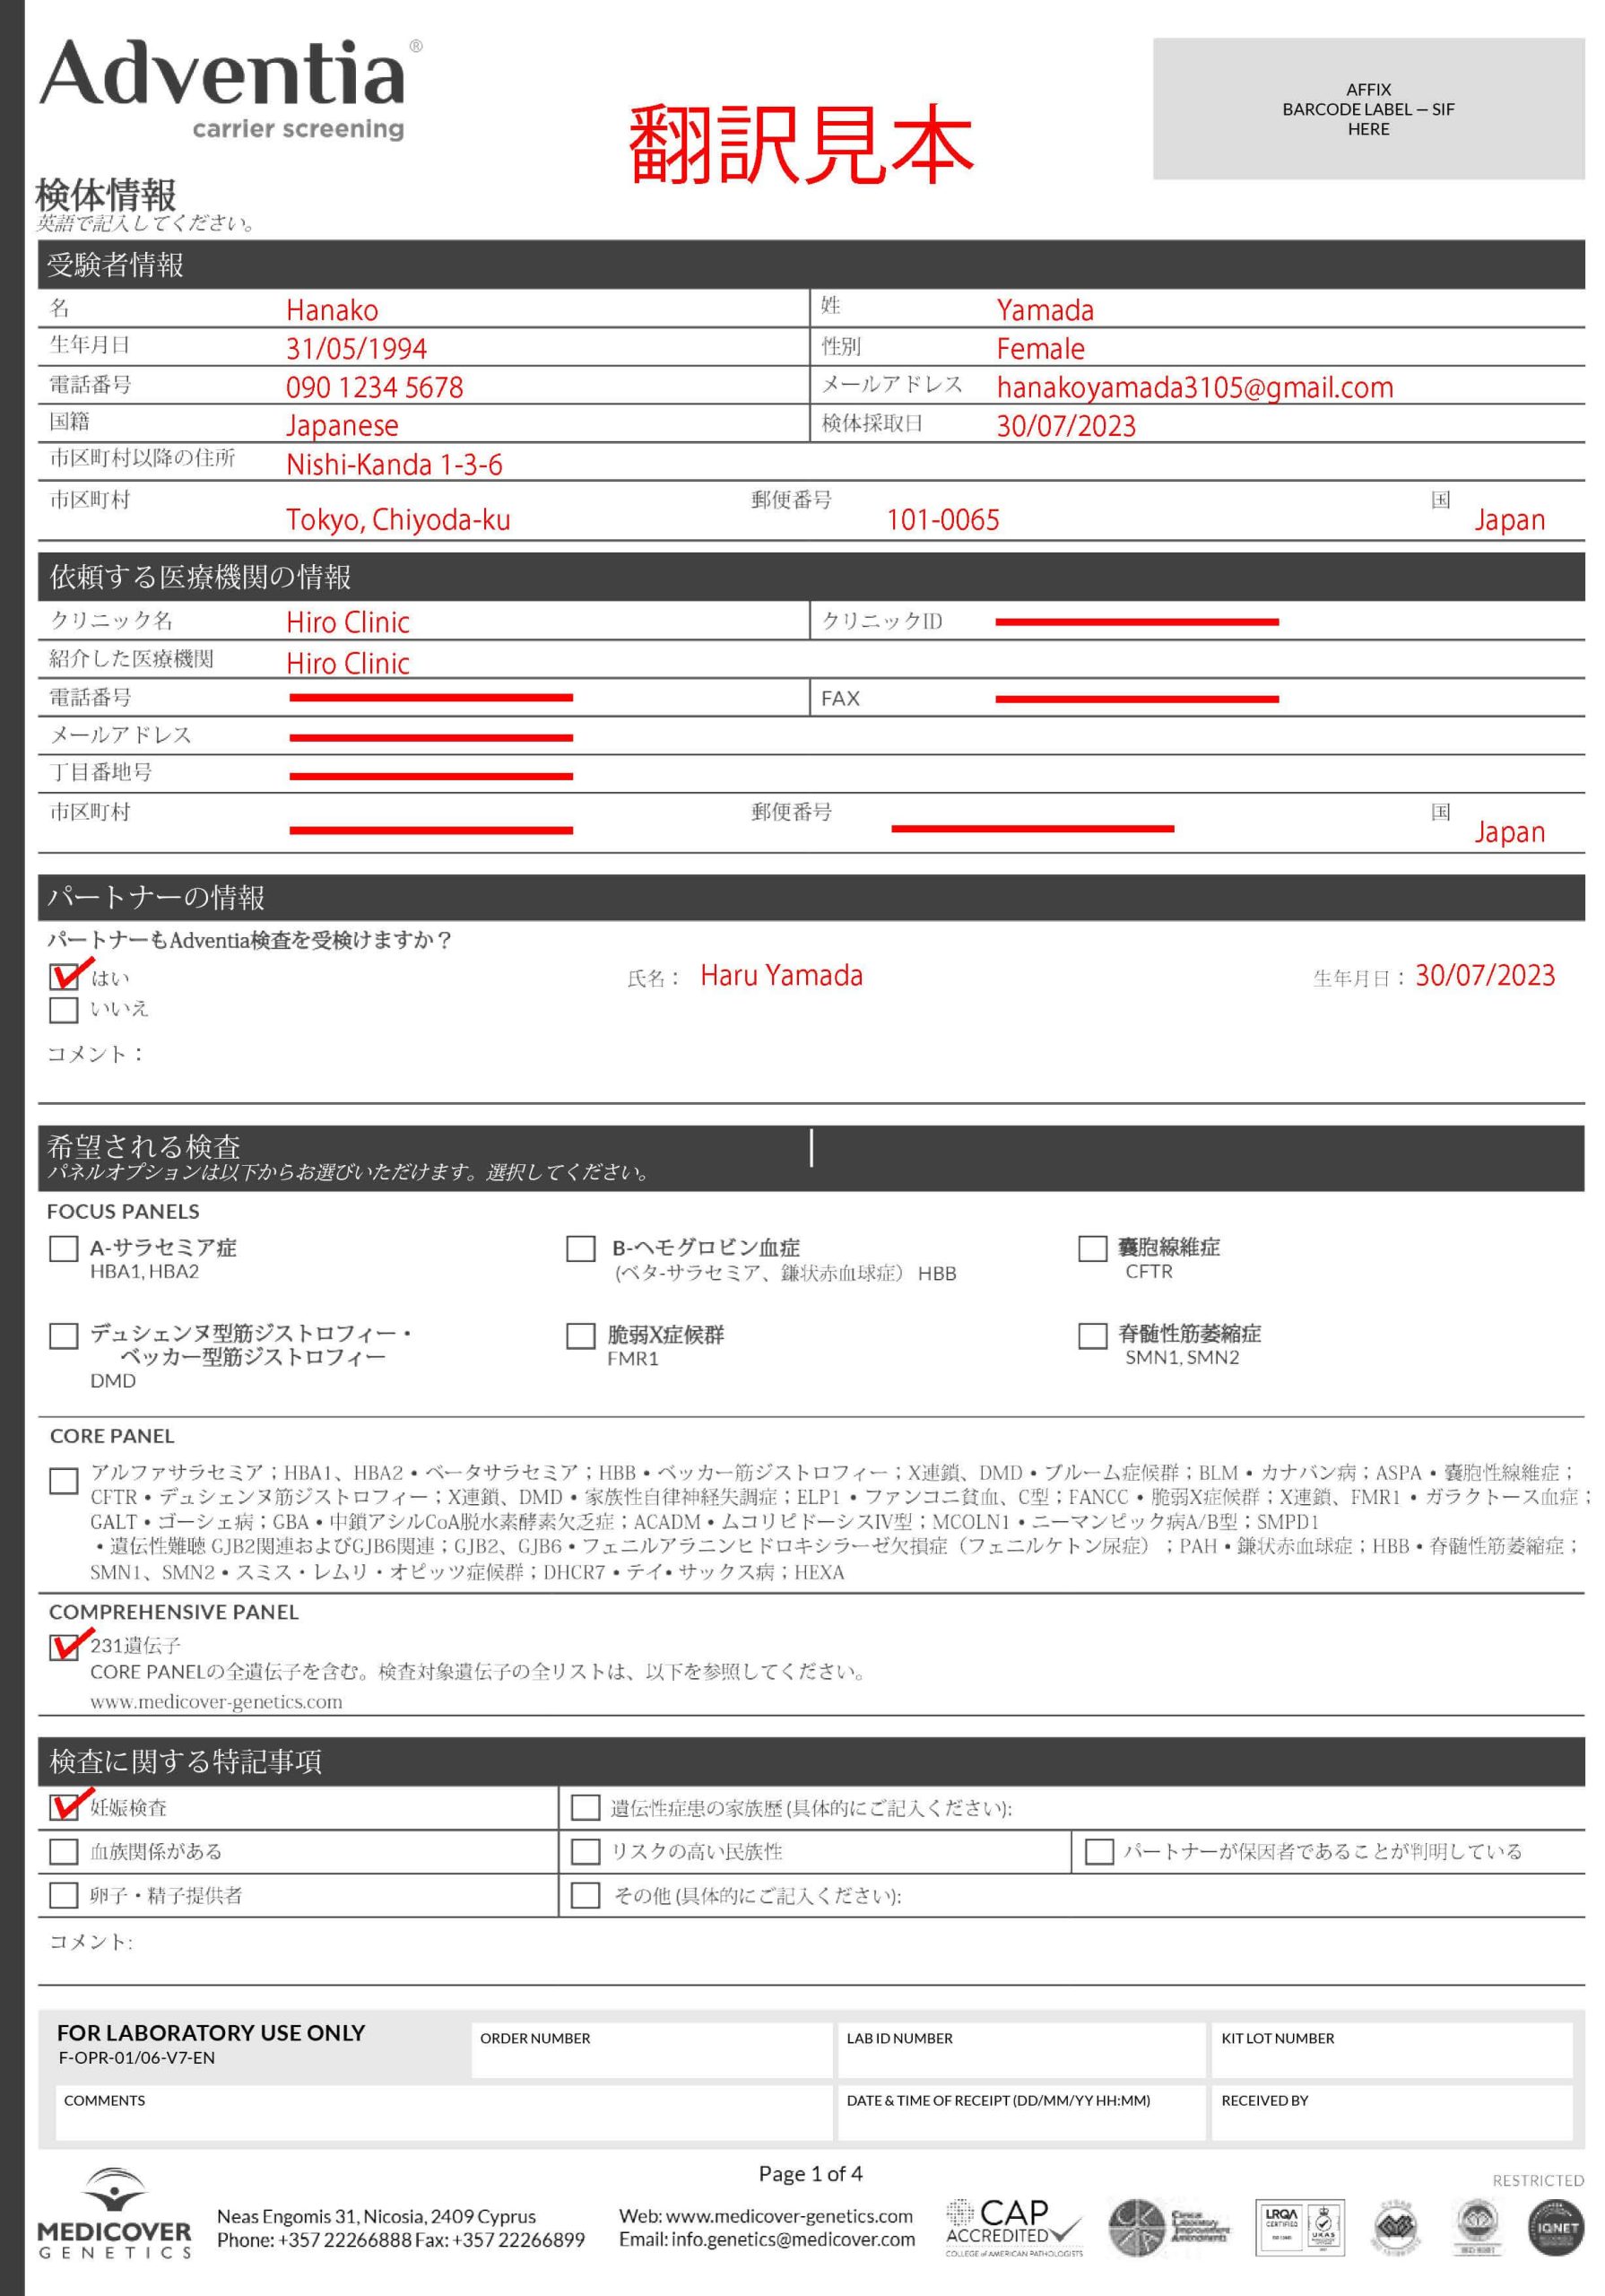Tick the B-ヘモグロビン血症 HBB checkbox
1605x2296 pixels.
tap(580, 1248)
